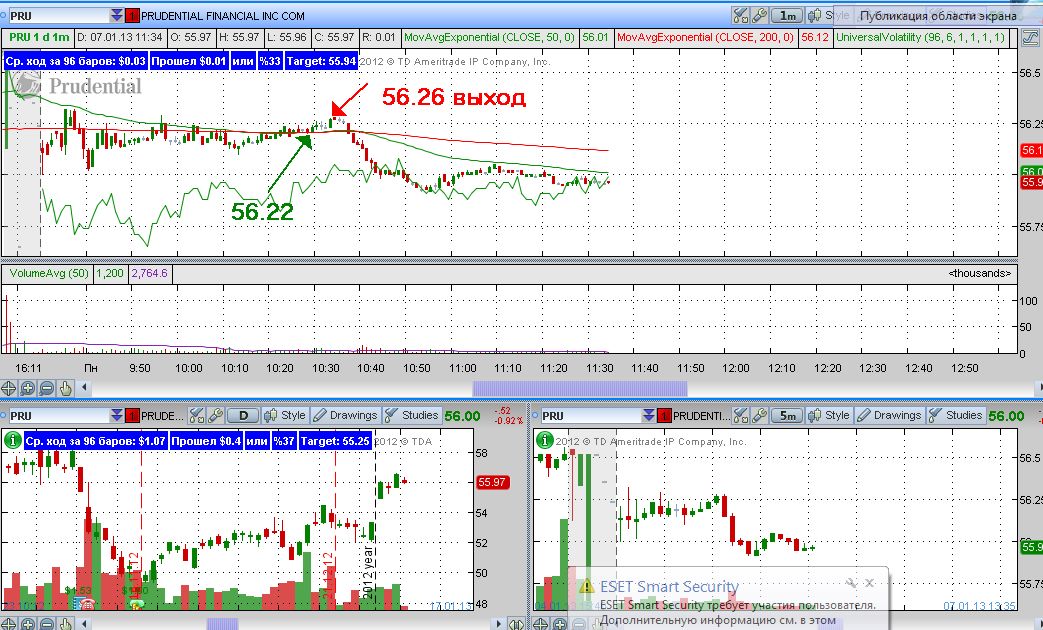Click the PRU symbol field in daily chart

coord(58,416)
